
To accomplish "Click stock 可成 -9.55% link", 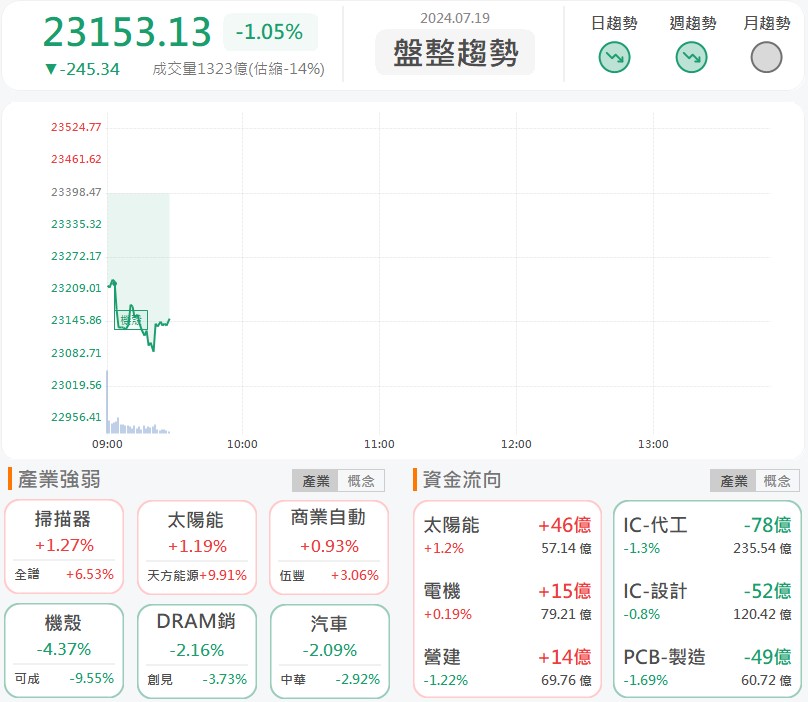I will [64, 678].
